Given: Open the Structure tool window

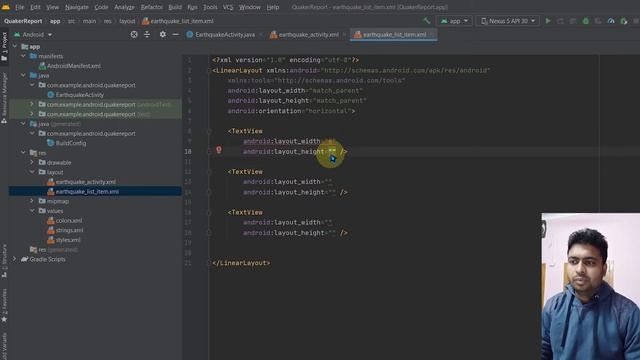Looking at the screenshot, I should coord(4,260).
